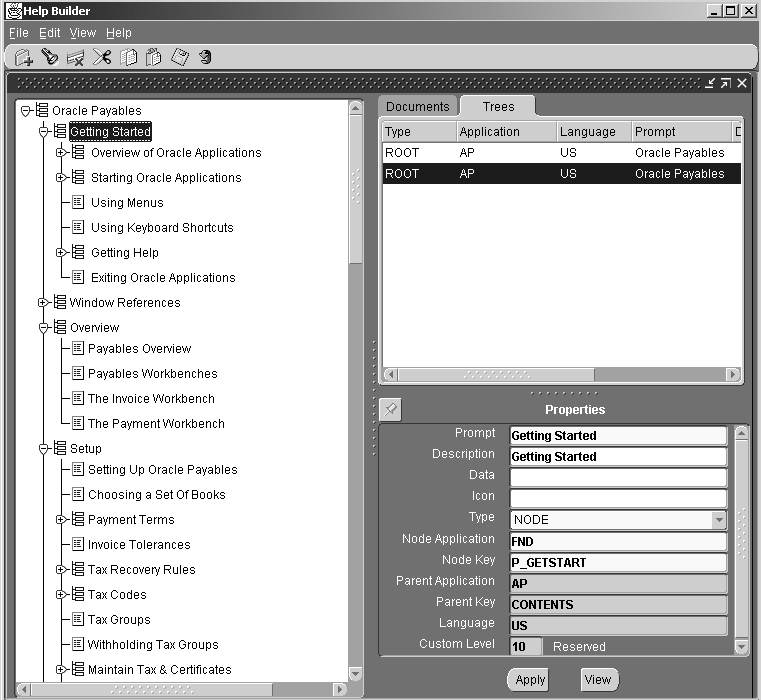Select The Invoice Workbench tree item
This screenshot has width=761, height=700.
click(x=151, y=399)
